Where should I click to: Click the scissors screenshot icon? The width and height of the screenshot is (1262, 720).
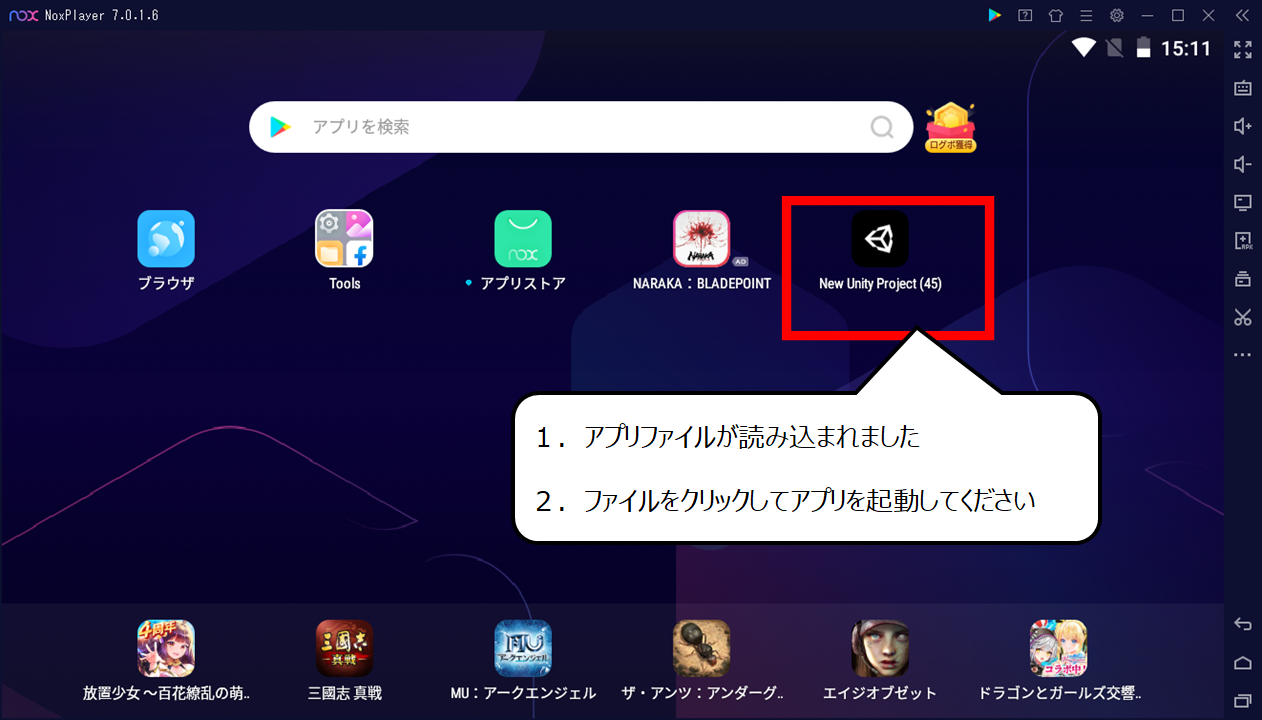pos(1243,317)
